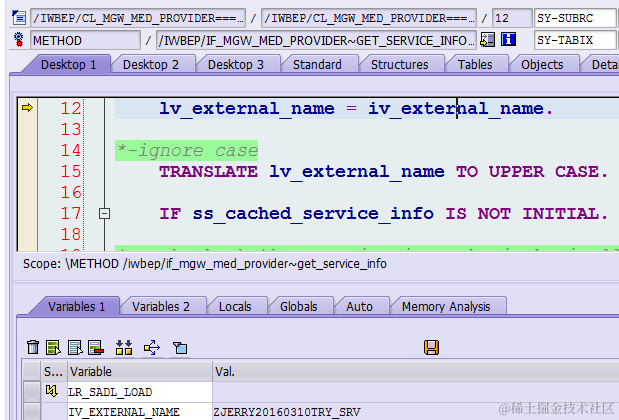This screenshot has height=420, width=619.
Task: Click the Val. column header
Action: (x=416, y=371)
